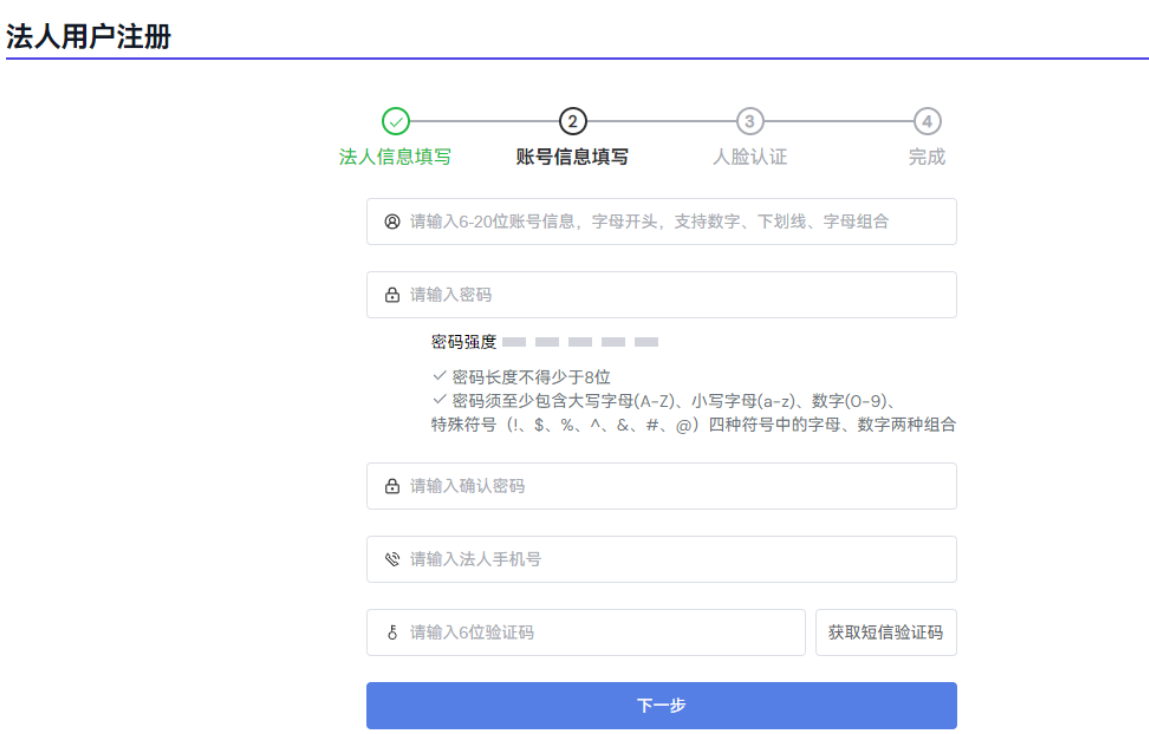Click the user icon in the account field

(x=392, y=222)
